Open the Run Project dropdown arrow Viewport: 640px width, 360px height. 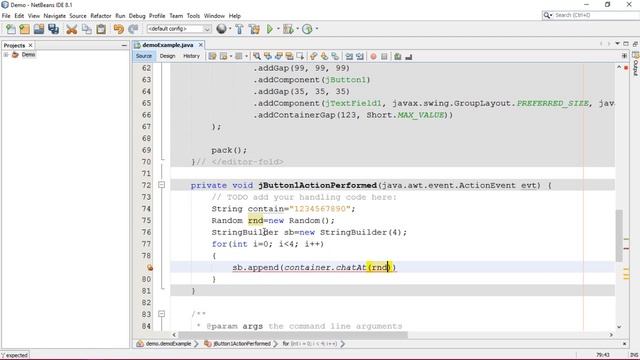278,29
